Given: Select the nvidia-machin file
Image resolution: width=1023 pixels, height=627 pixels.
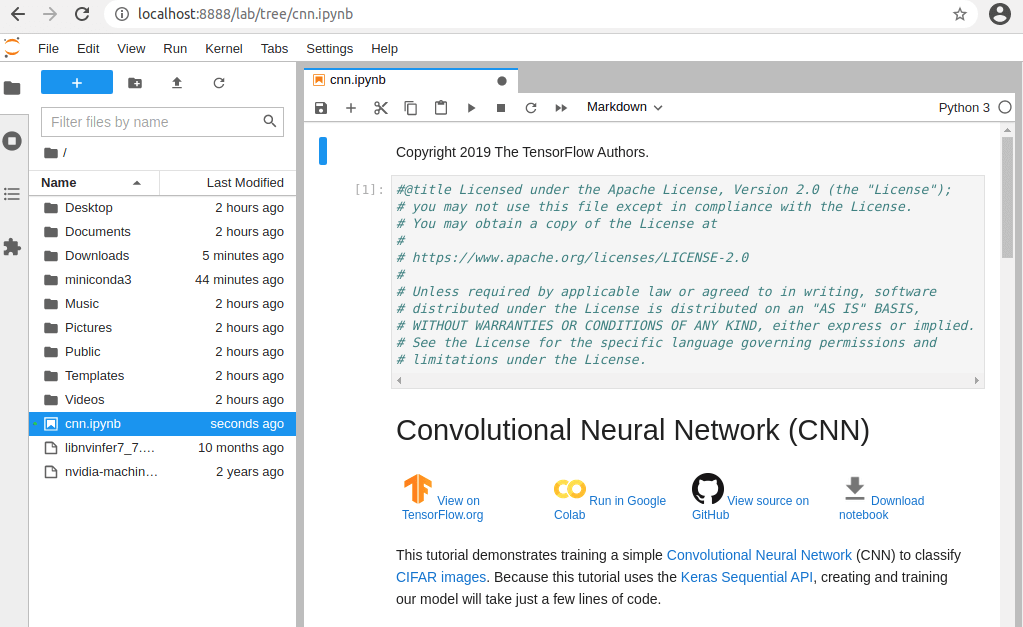Looking at the screenshot, I should [162, 472].
